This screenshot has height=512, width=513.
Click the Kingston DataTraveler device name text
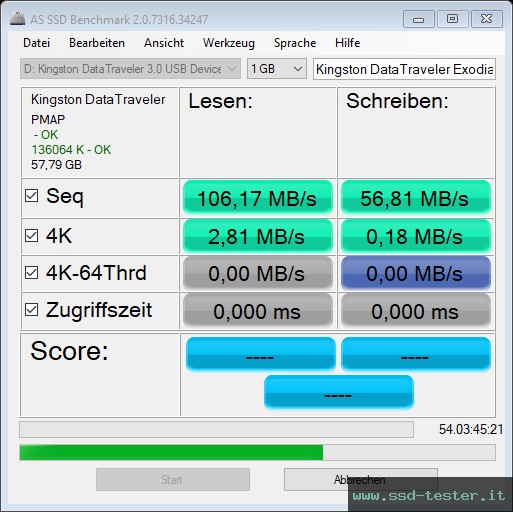pos(98,99)
